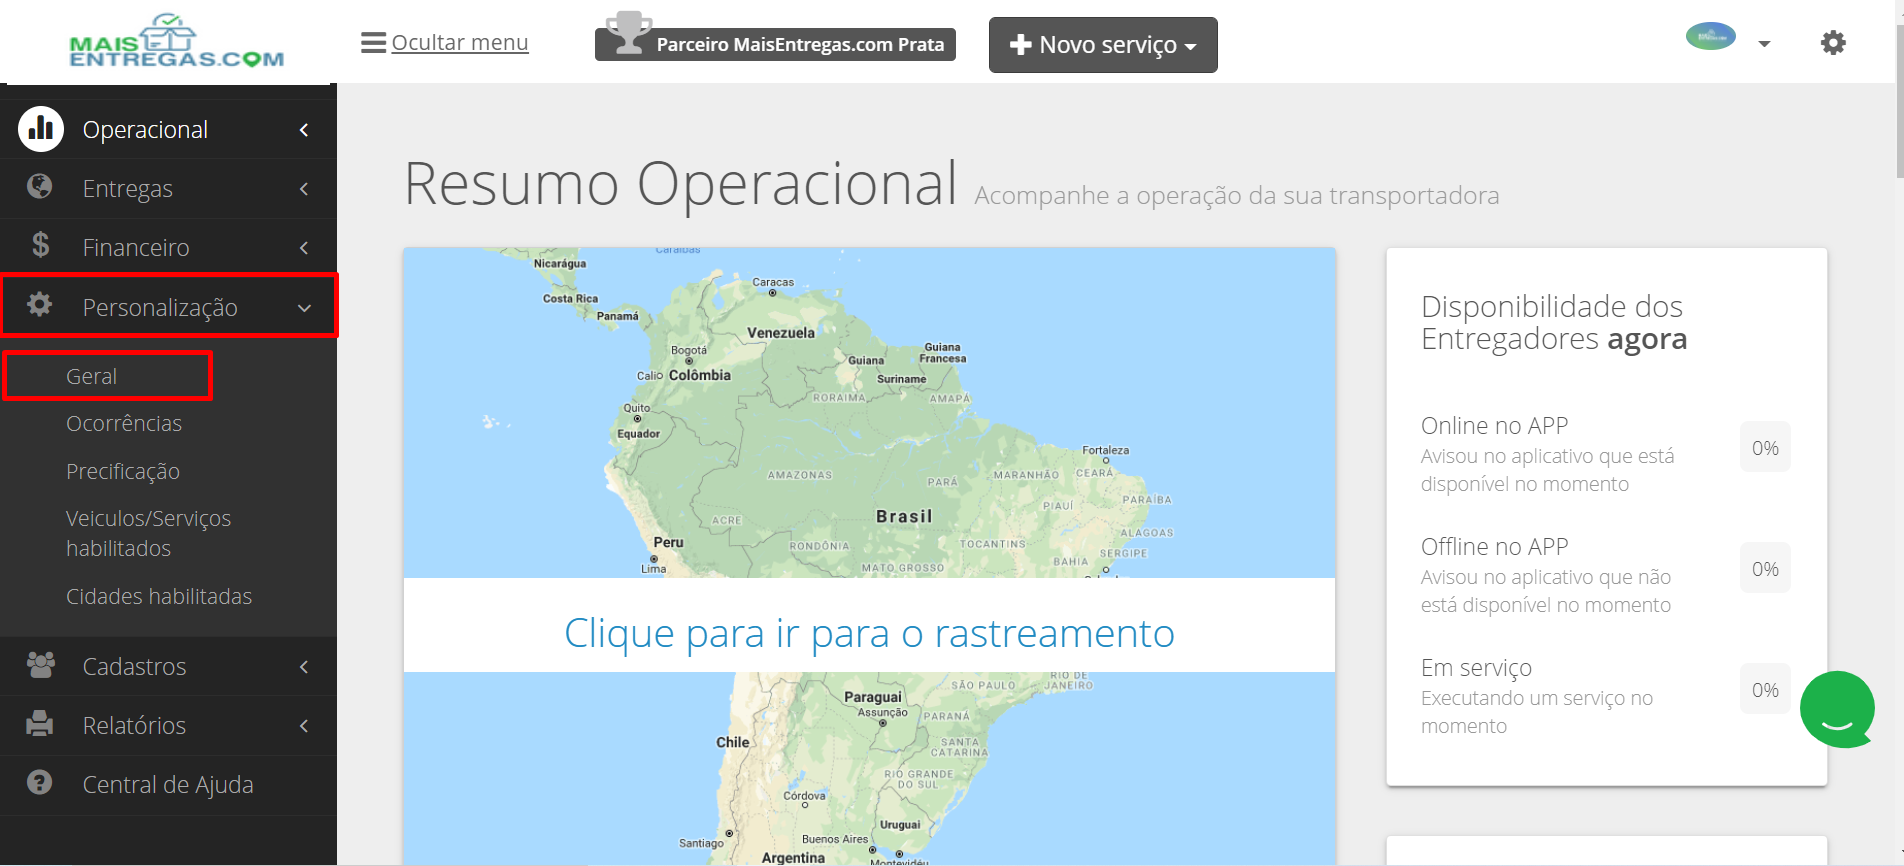
Task: Click the Financeiro dollar icon
Action: (40, 245)
